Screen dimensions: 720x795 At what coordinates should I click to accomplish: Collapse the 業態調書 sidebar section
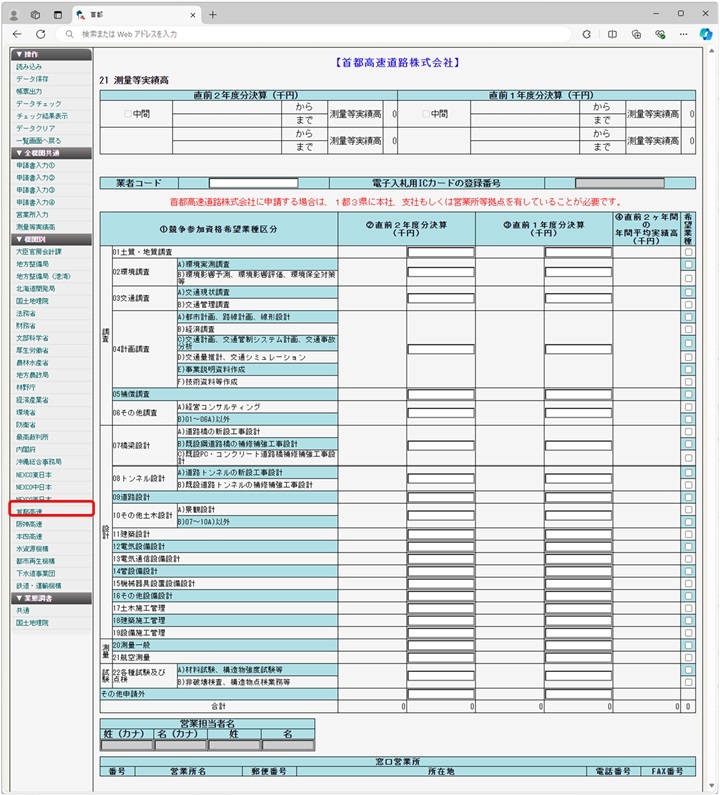(51, 598)
